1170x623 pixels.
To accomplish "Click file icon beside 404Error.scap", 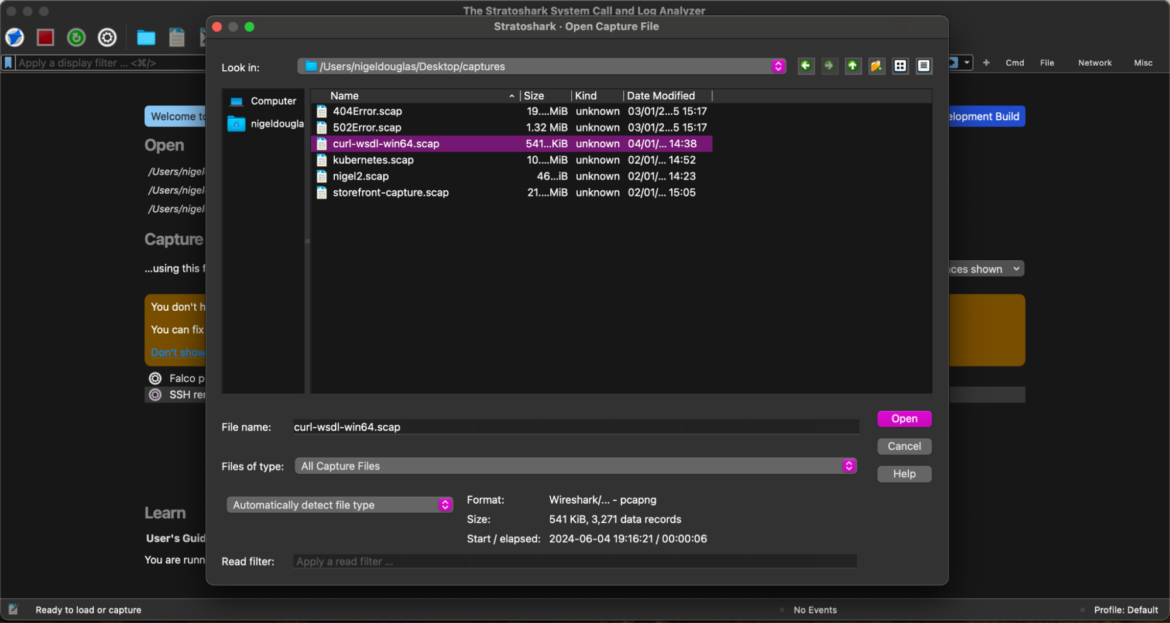I will [x=322, y=111].
